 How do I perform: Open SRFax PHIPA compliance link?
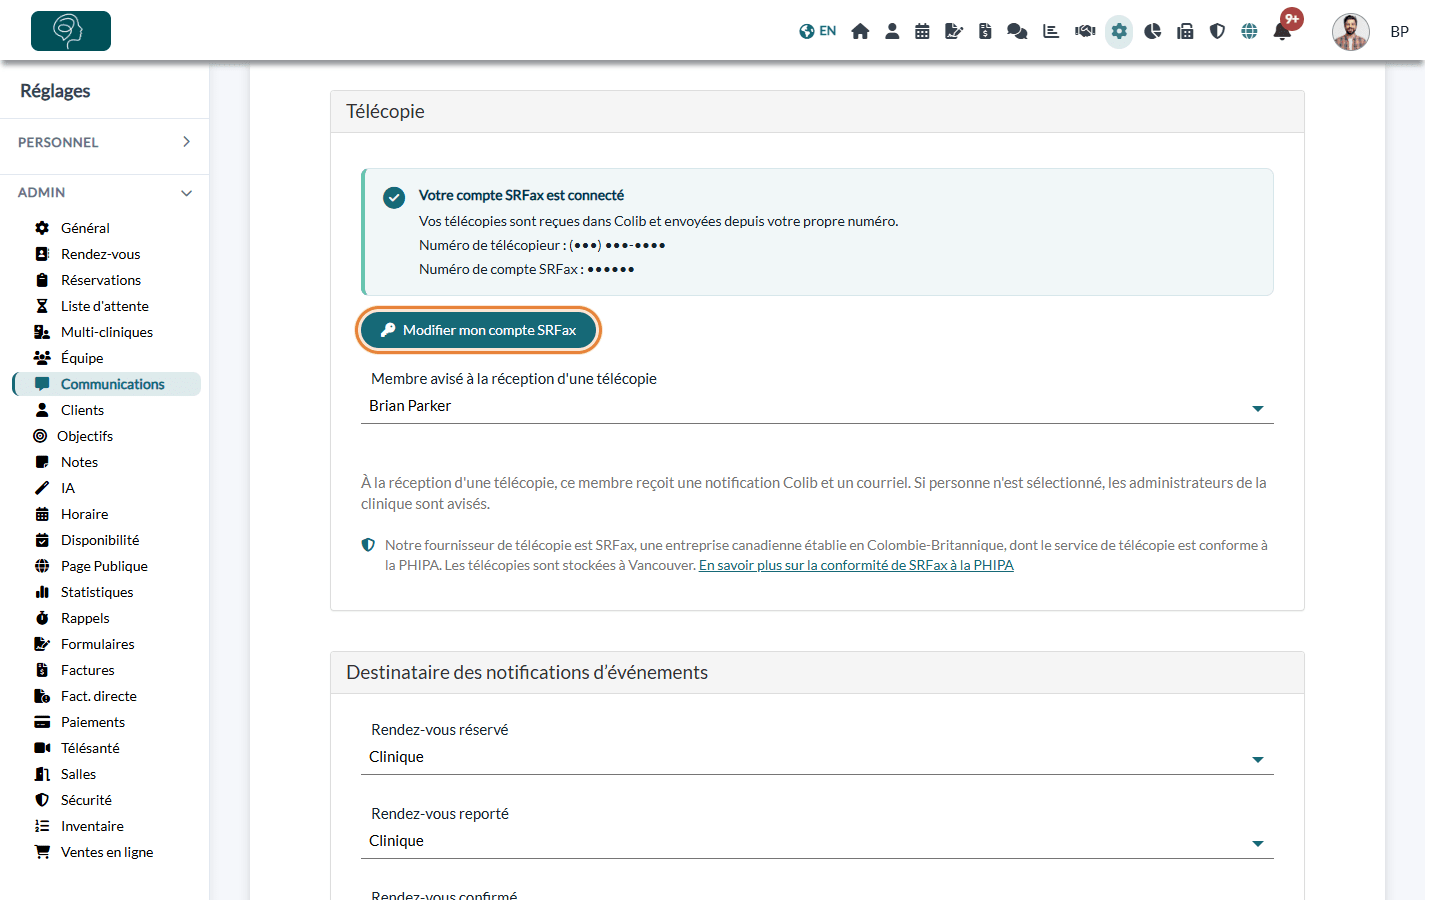coord(856,565)
